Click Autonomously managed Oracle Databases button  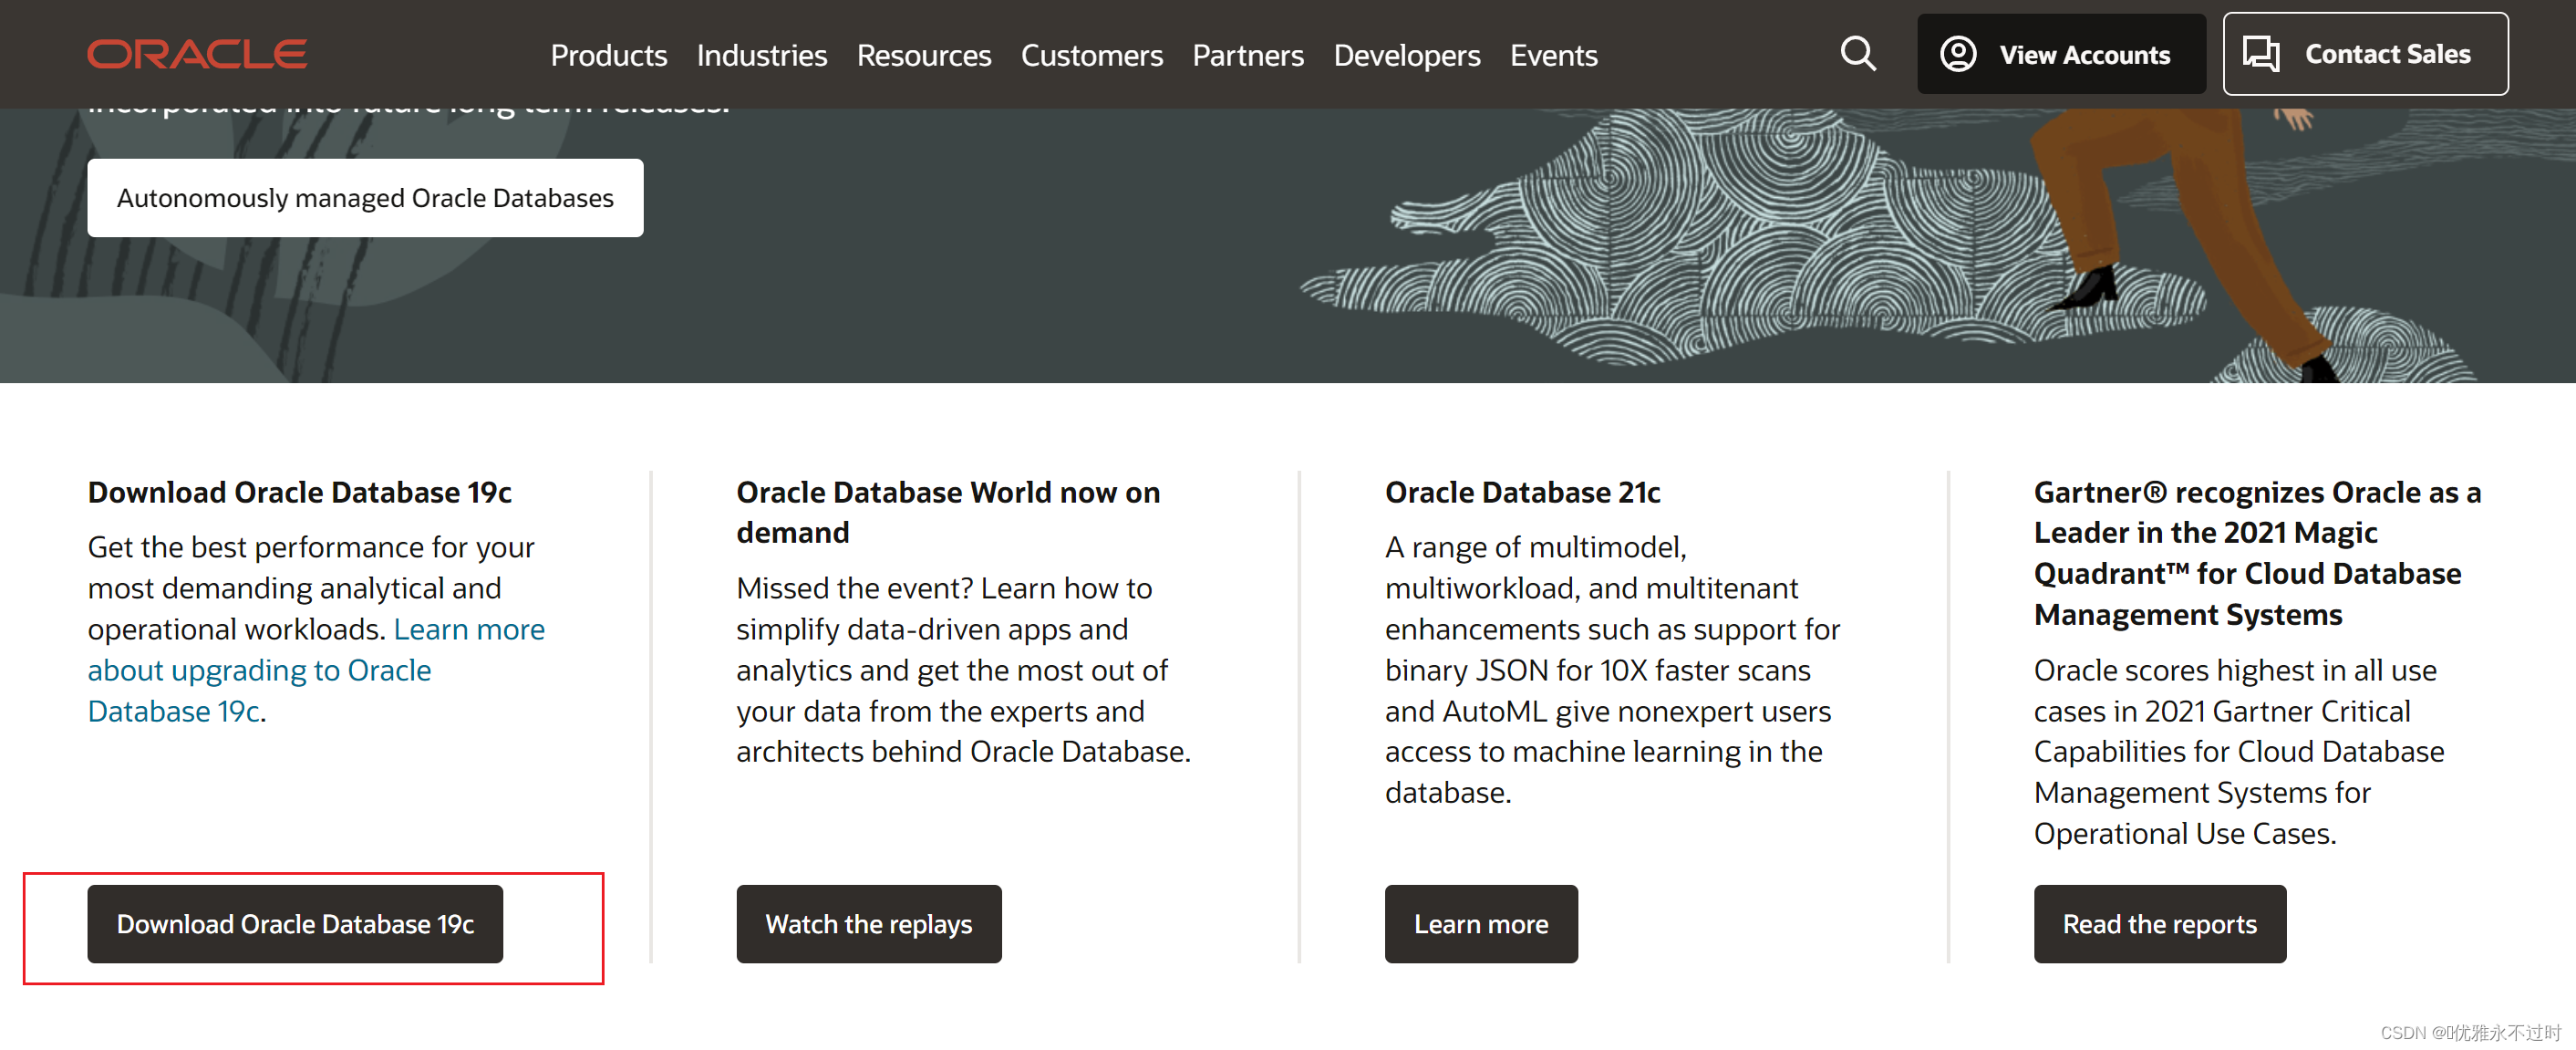tap(365, 198)
